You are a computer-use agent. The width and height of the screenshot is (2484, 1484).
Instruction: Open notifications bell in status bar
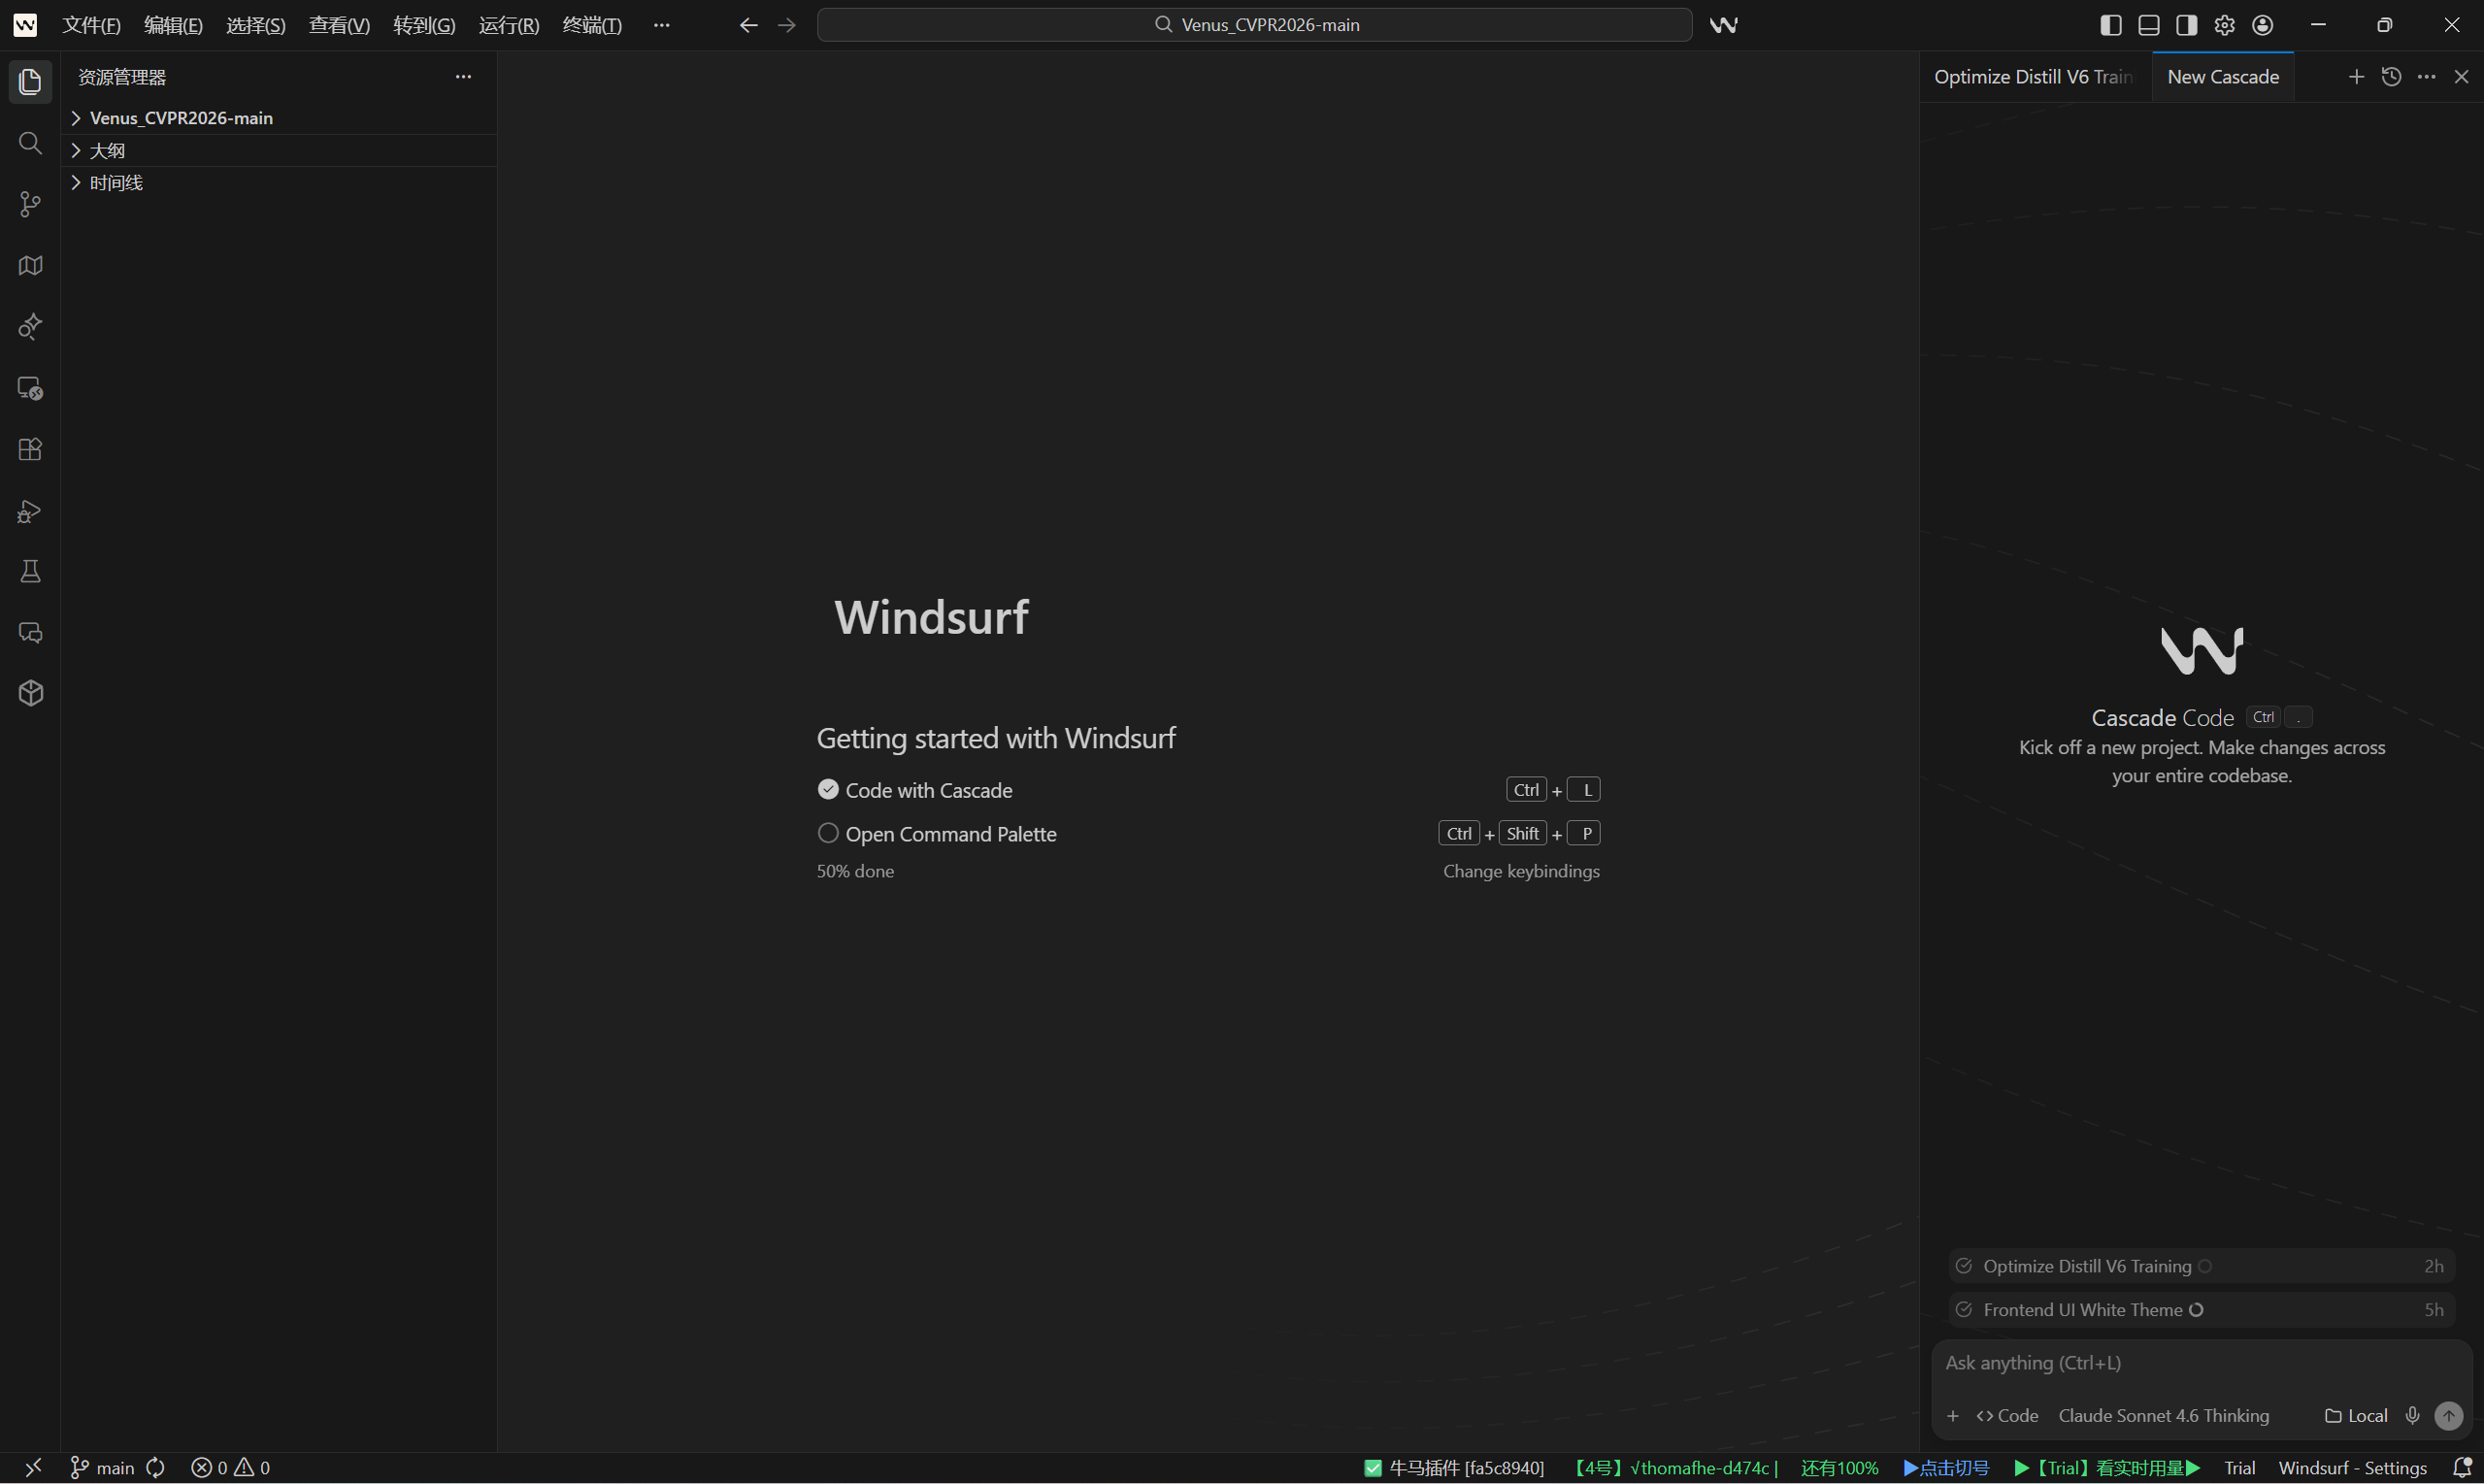point(2462,1468)
